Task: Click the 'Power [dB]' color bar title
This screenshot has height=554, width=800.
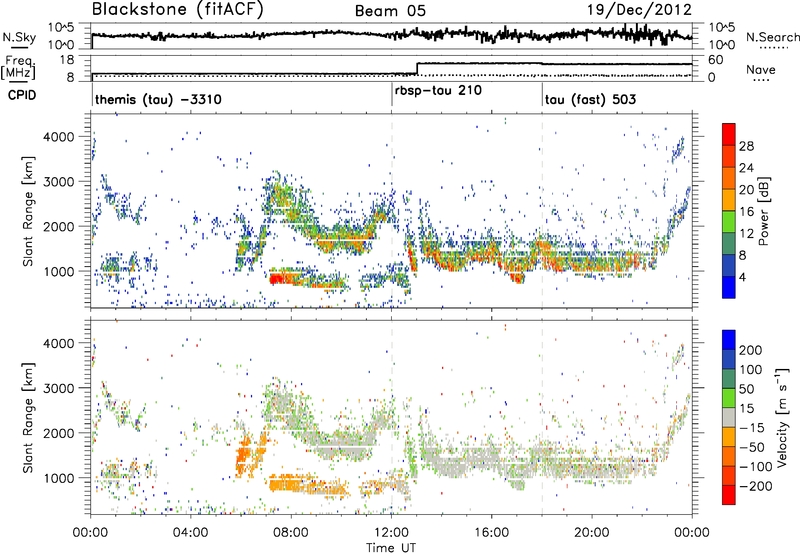Action: point(764,211)
